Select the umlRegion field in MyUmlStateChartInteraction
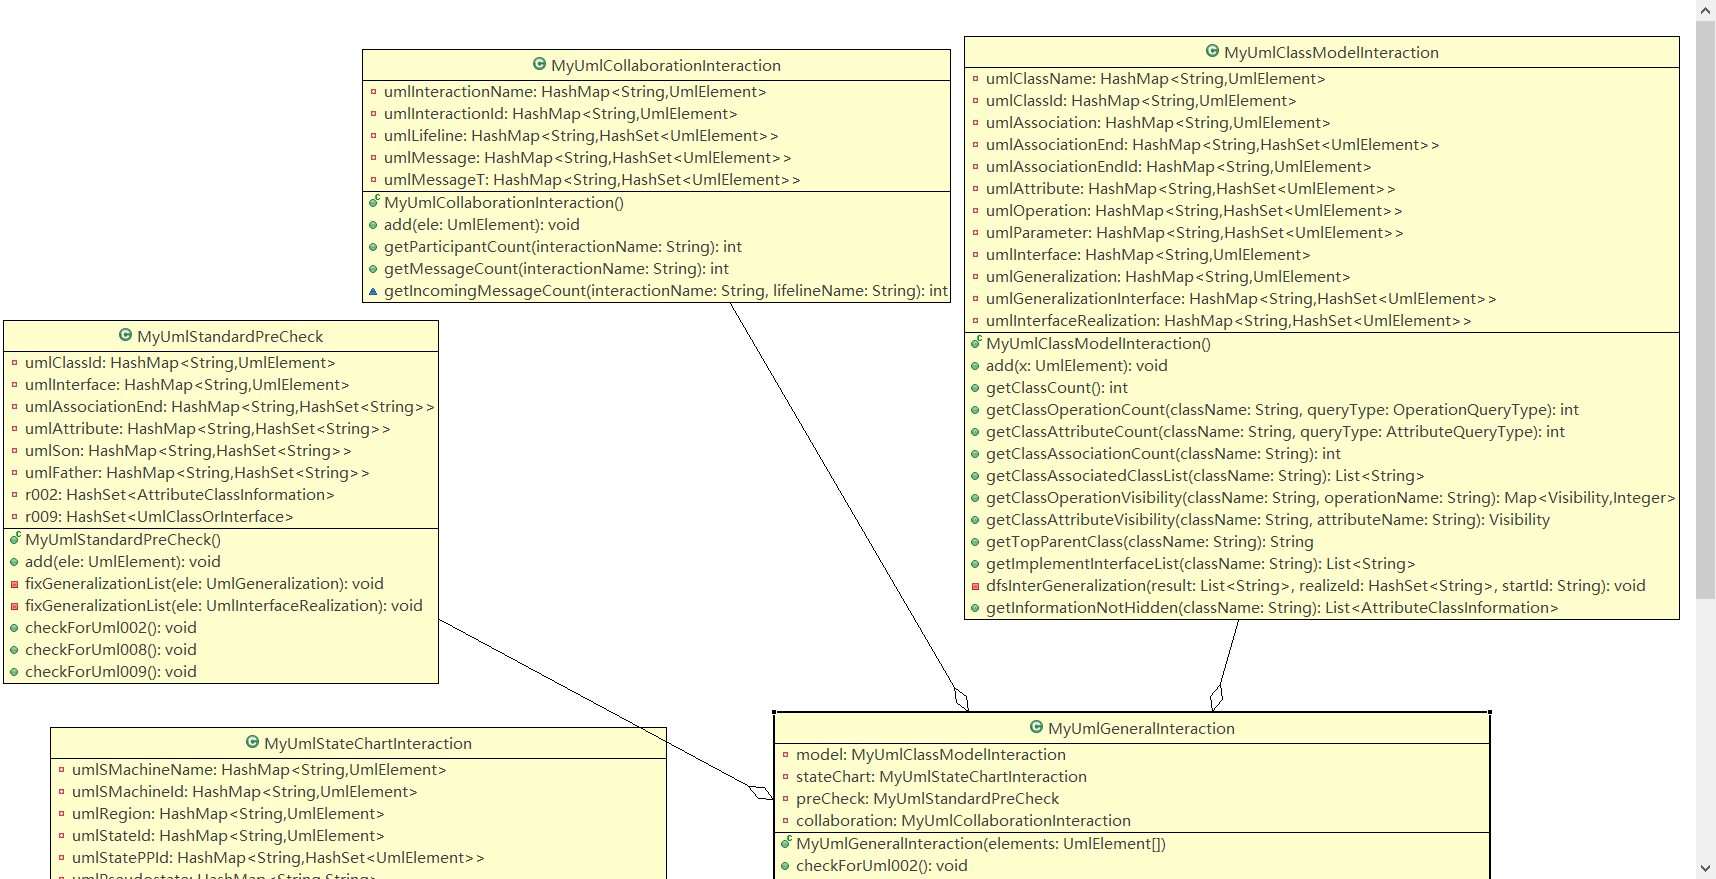The height and width of the screenshot is (879, 1716). [x=228, y=814]
